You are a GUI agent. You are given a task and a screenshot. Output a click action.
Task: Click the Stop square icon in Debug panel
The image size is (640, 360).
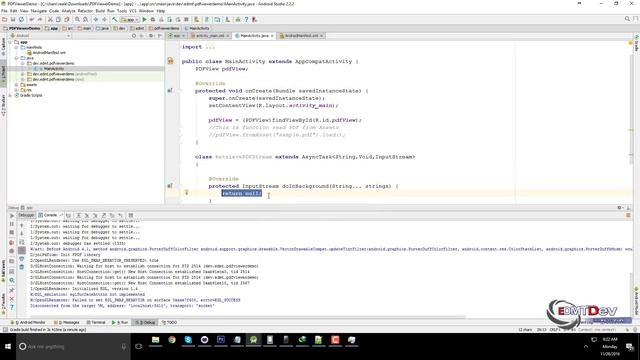click(12, 233)
